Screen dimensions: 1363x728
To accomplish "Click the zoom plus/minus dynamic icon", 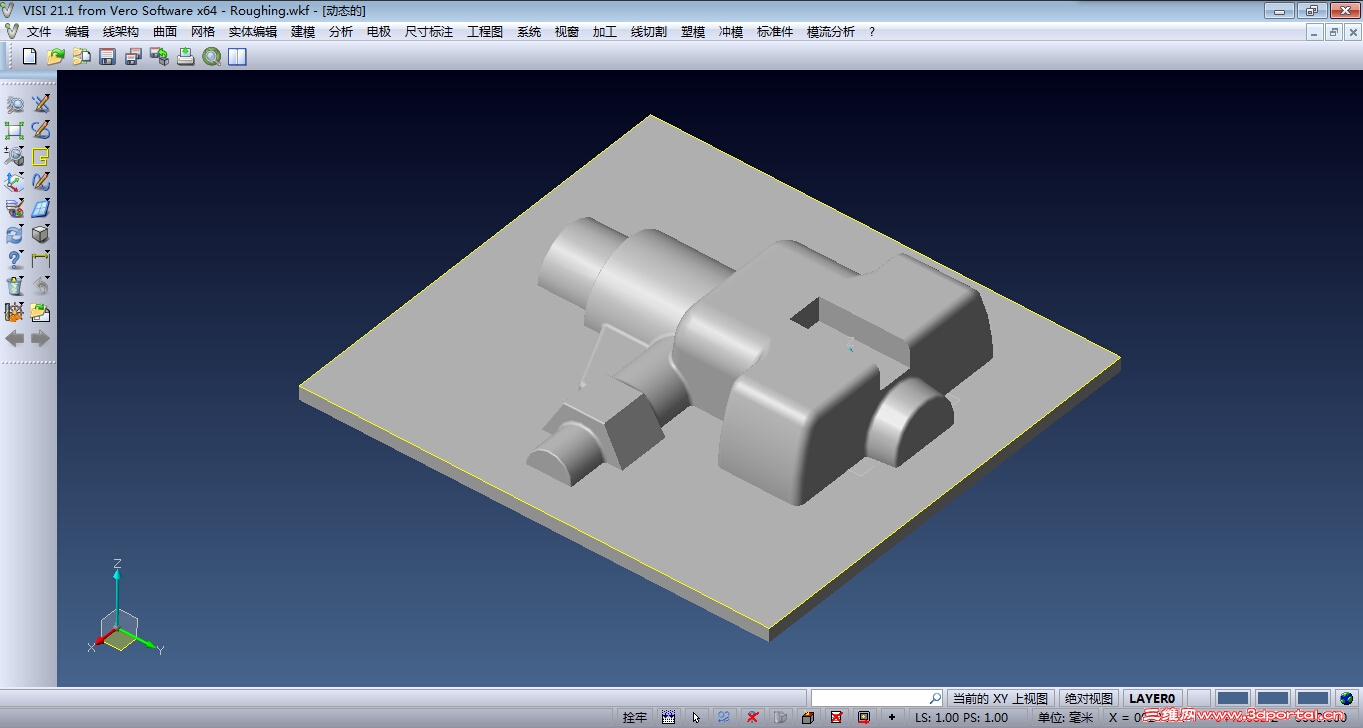I will pyautogui.click(x=15, y=156).
